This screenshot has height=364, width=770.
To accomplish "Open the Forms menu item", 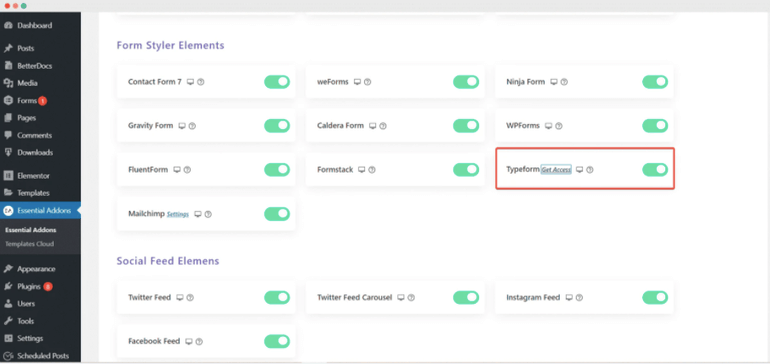I will point(40,101).
